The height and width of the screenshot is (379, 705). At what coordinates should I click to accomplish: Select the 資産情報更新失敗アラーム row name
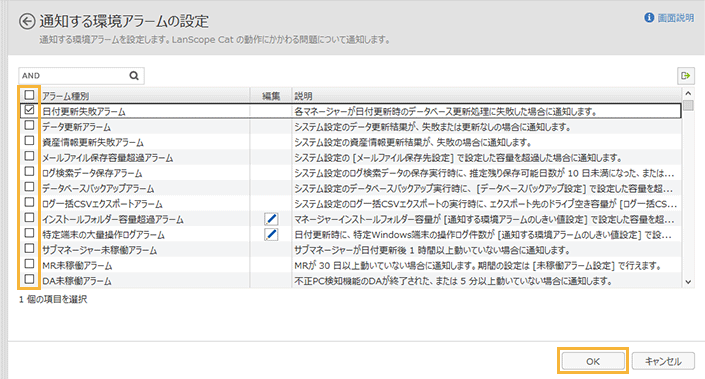[93, 143]
